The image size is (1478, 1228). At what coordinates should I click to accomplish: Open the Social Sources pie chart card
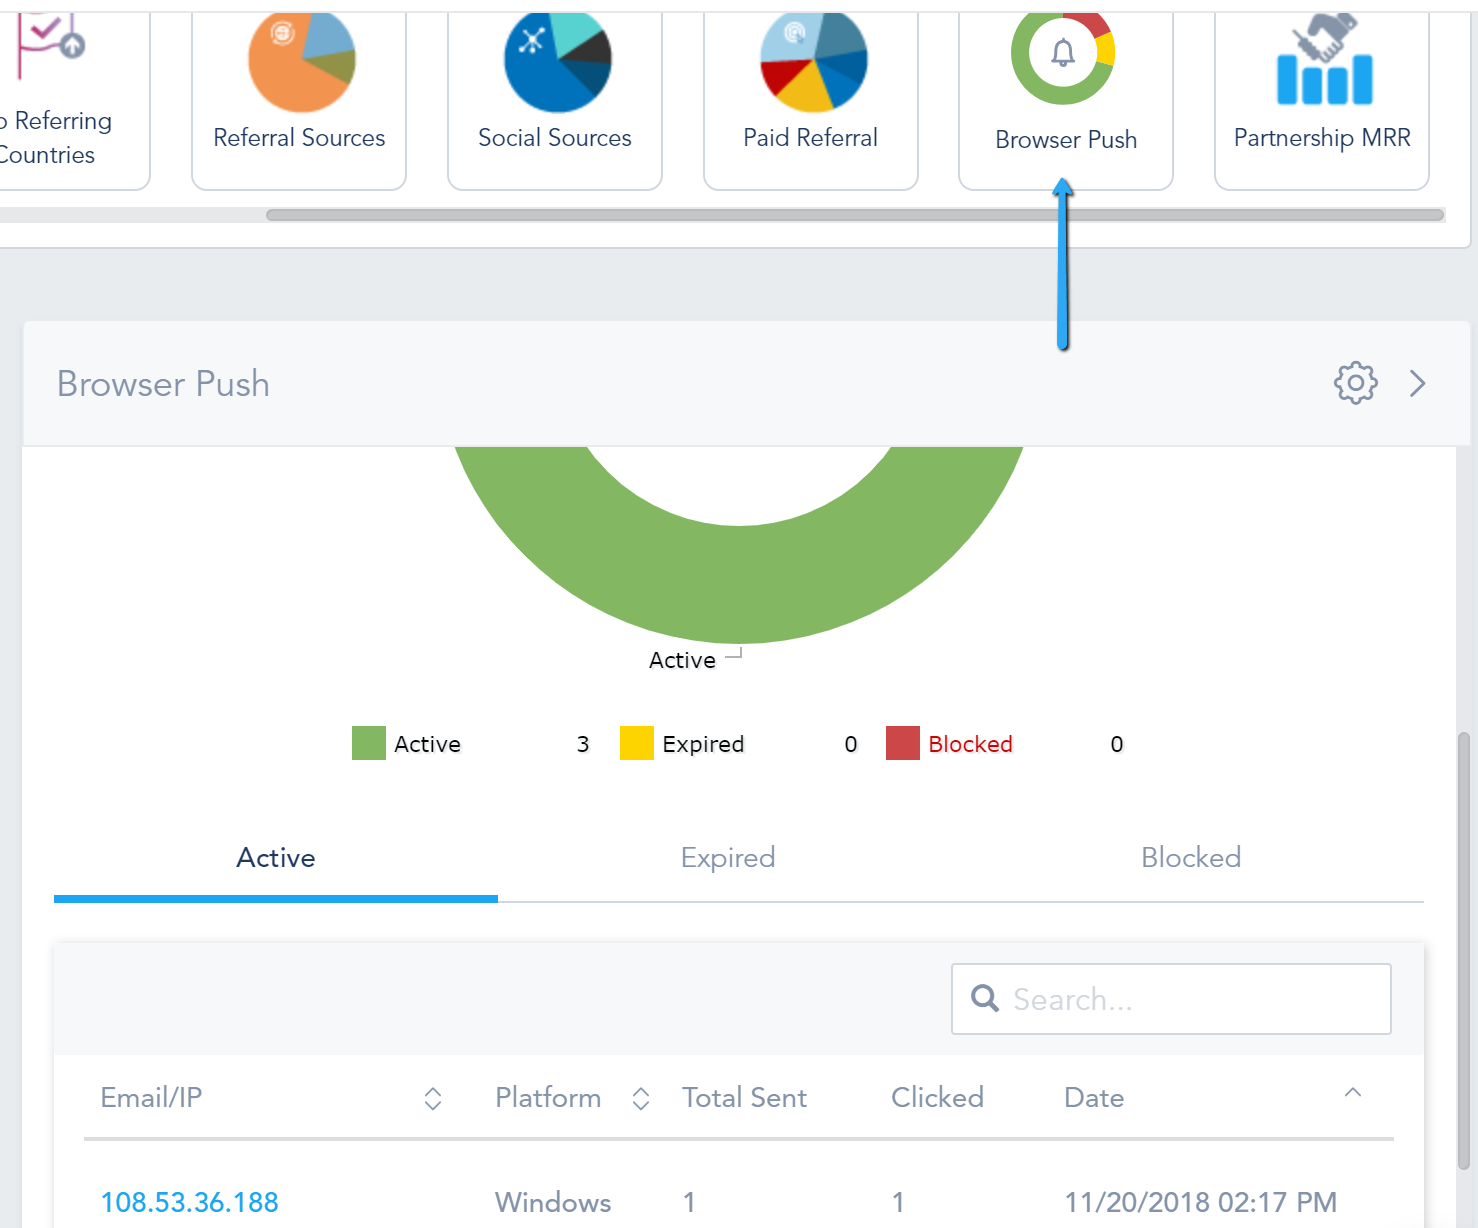point(555,98)
